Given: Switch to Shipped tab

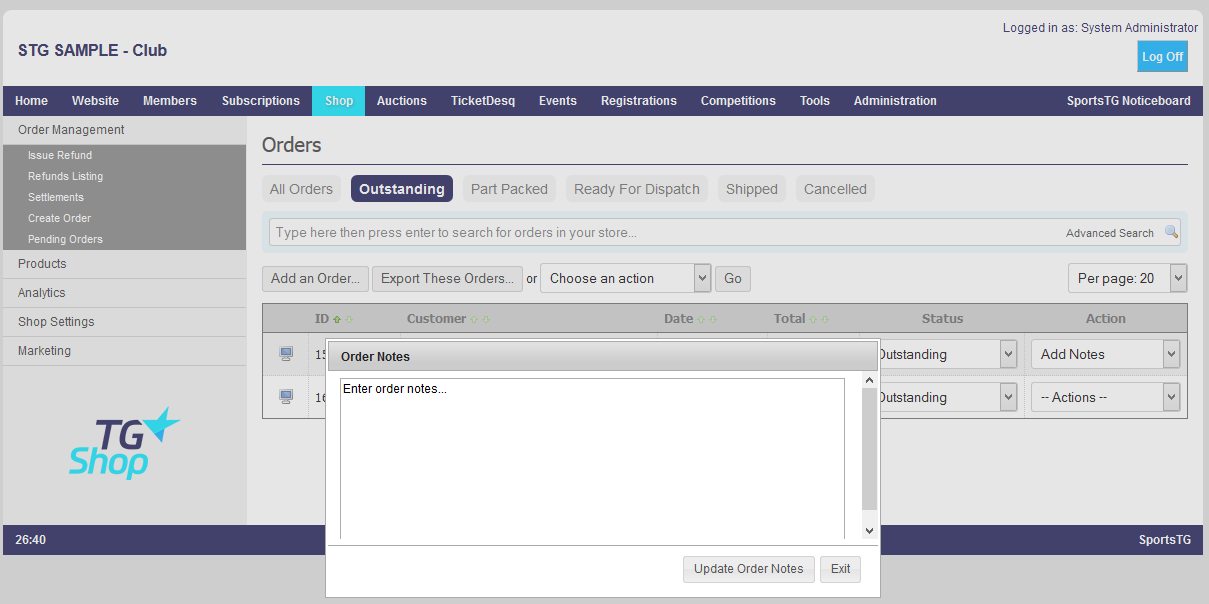Looking at the screenshot, I should [x=752, y=189].
